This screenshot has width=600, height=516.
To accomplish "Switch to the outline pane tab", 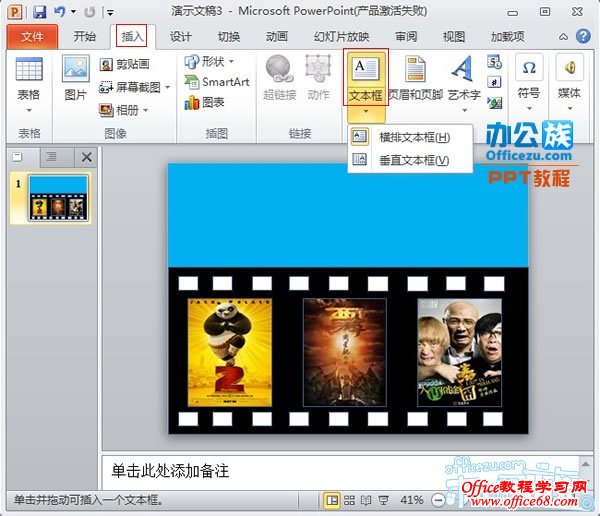I will (x=51, y=157).
